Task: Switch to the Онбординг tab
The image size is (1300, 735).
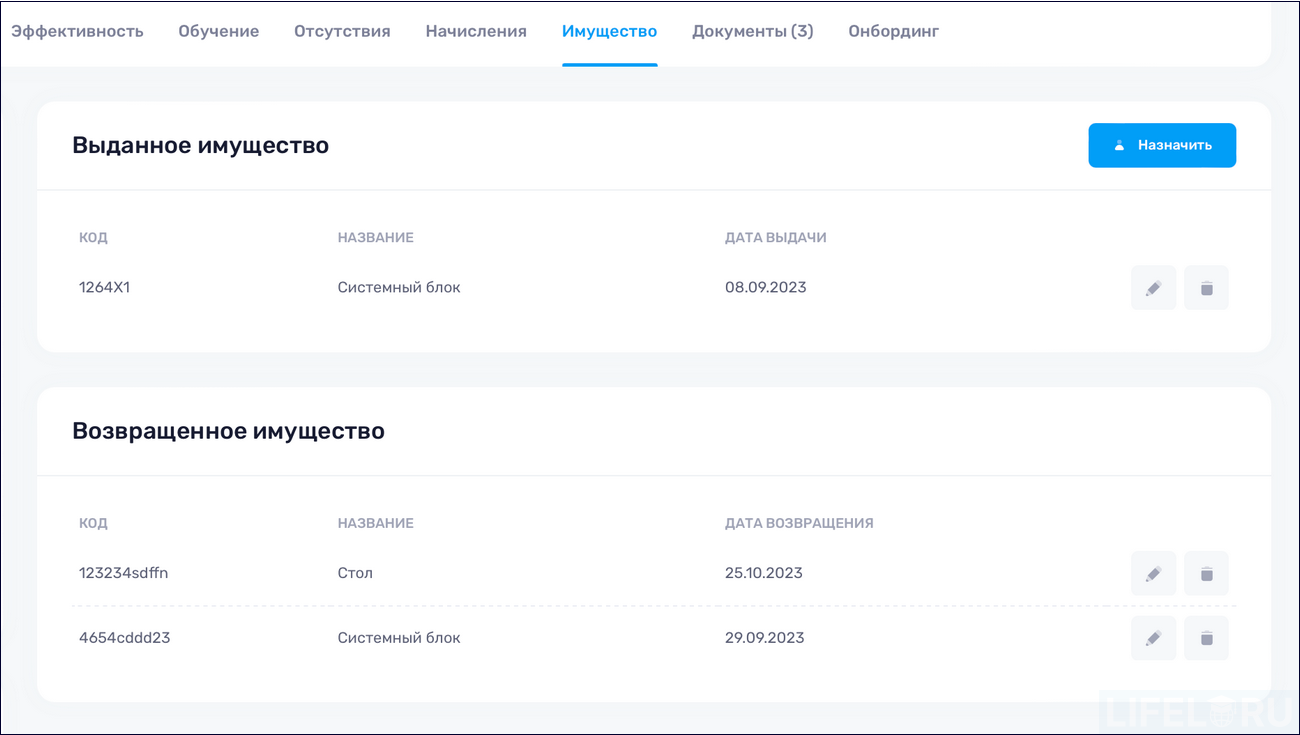Action: pyautogui.click(x=893, y=31)
